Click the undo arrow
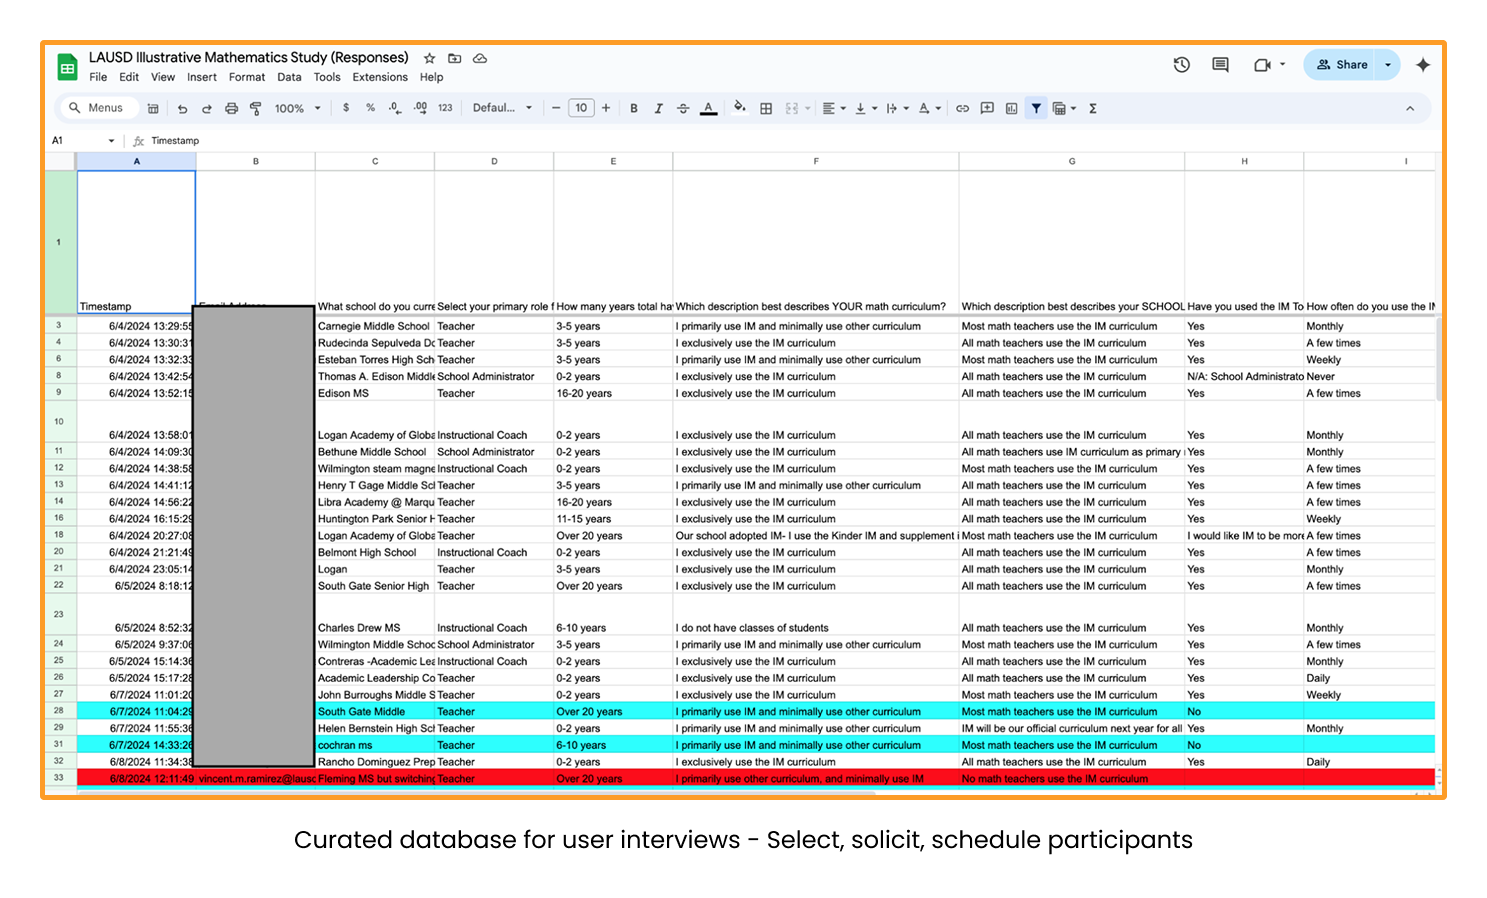The image size is (1487, 898). (x=182, y=109)
